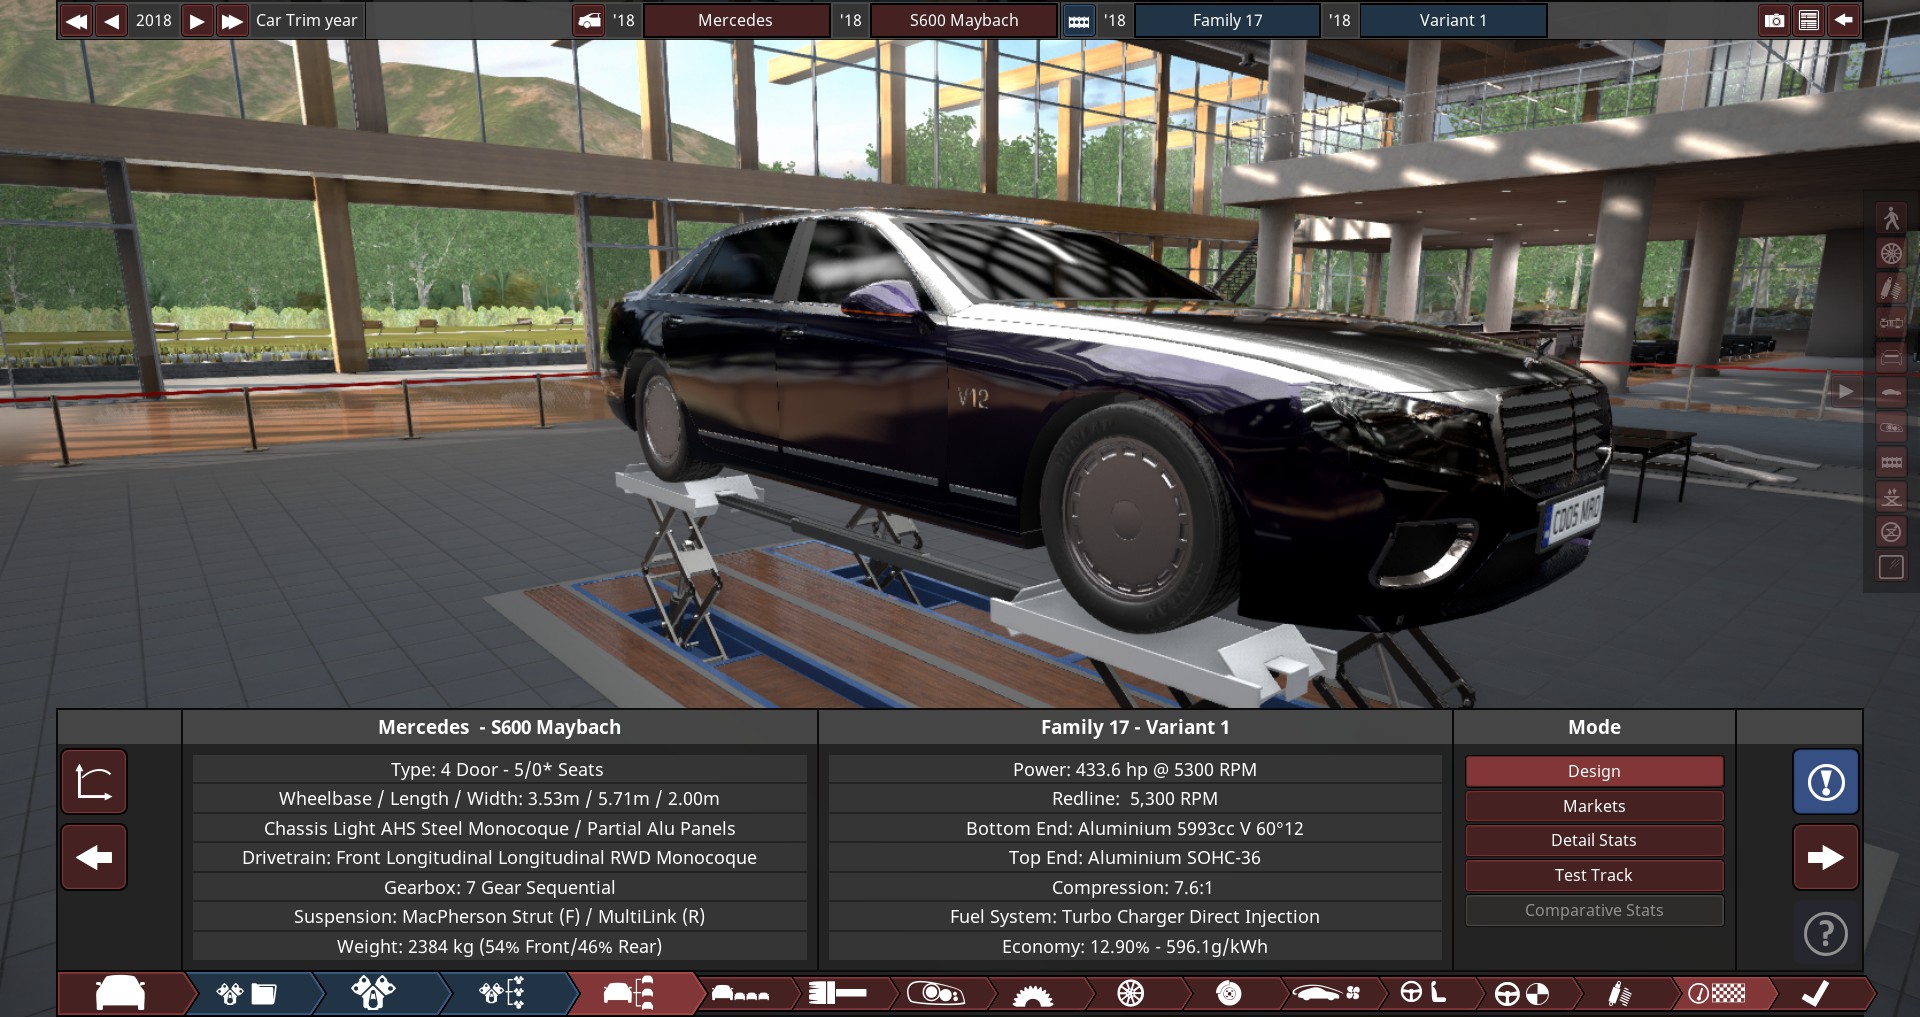1920x1017 pixels.
Task: Select the Variant 1 engine name field
Action: pyautogui.click(x=1453, y=20)
